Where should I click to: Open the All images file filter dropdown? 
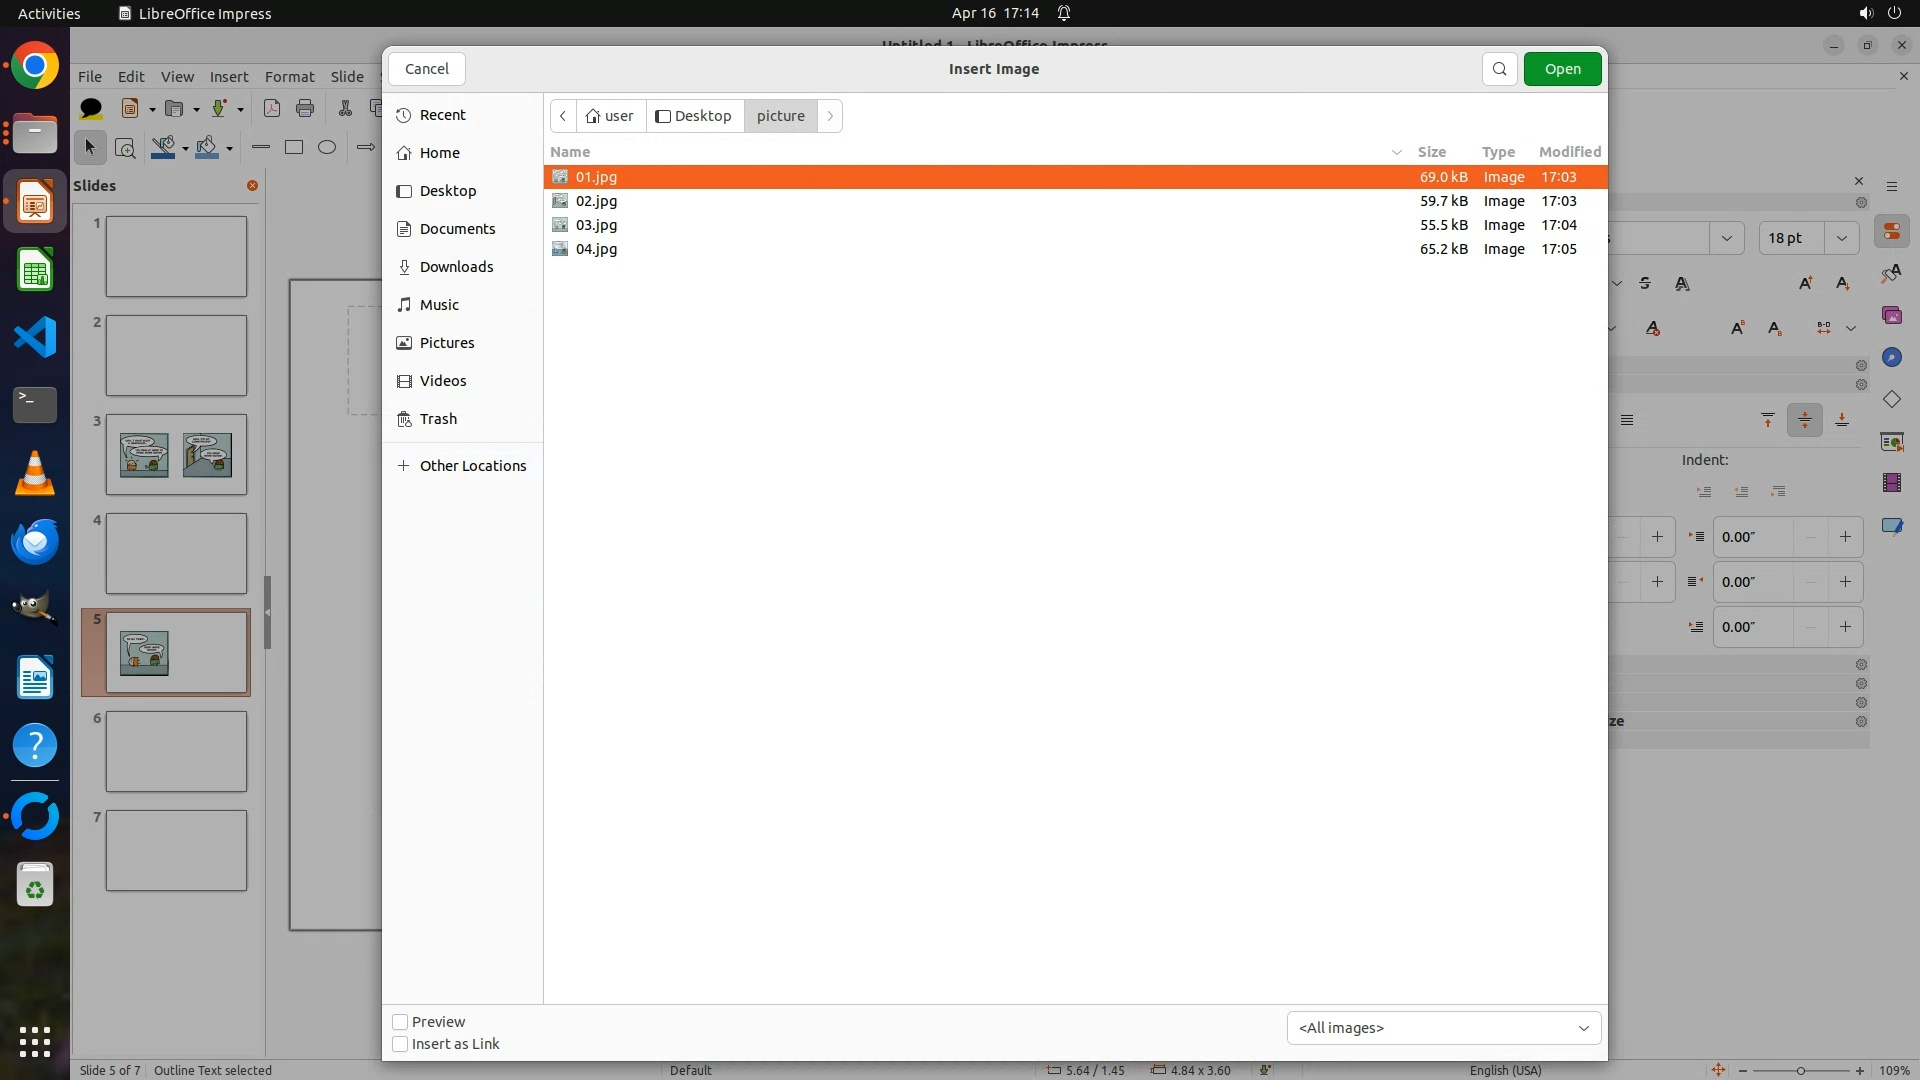[x=1443, y=1028]
